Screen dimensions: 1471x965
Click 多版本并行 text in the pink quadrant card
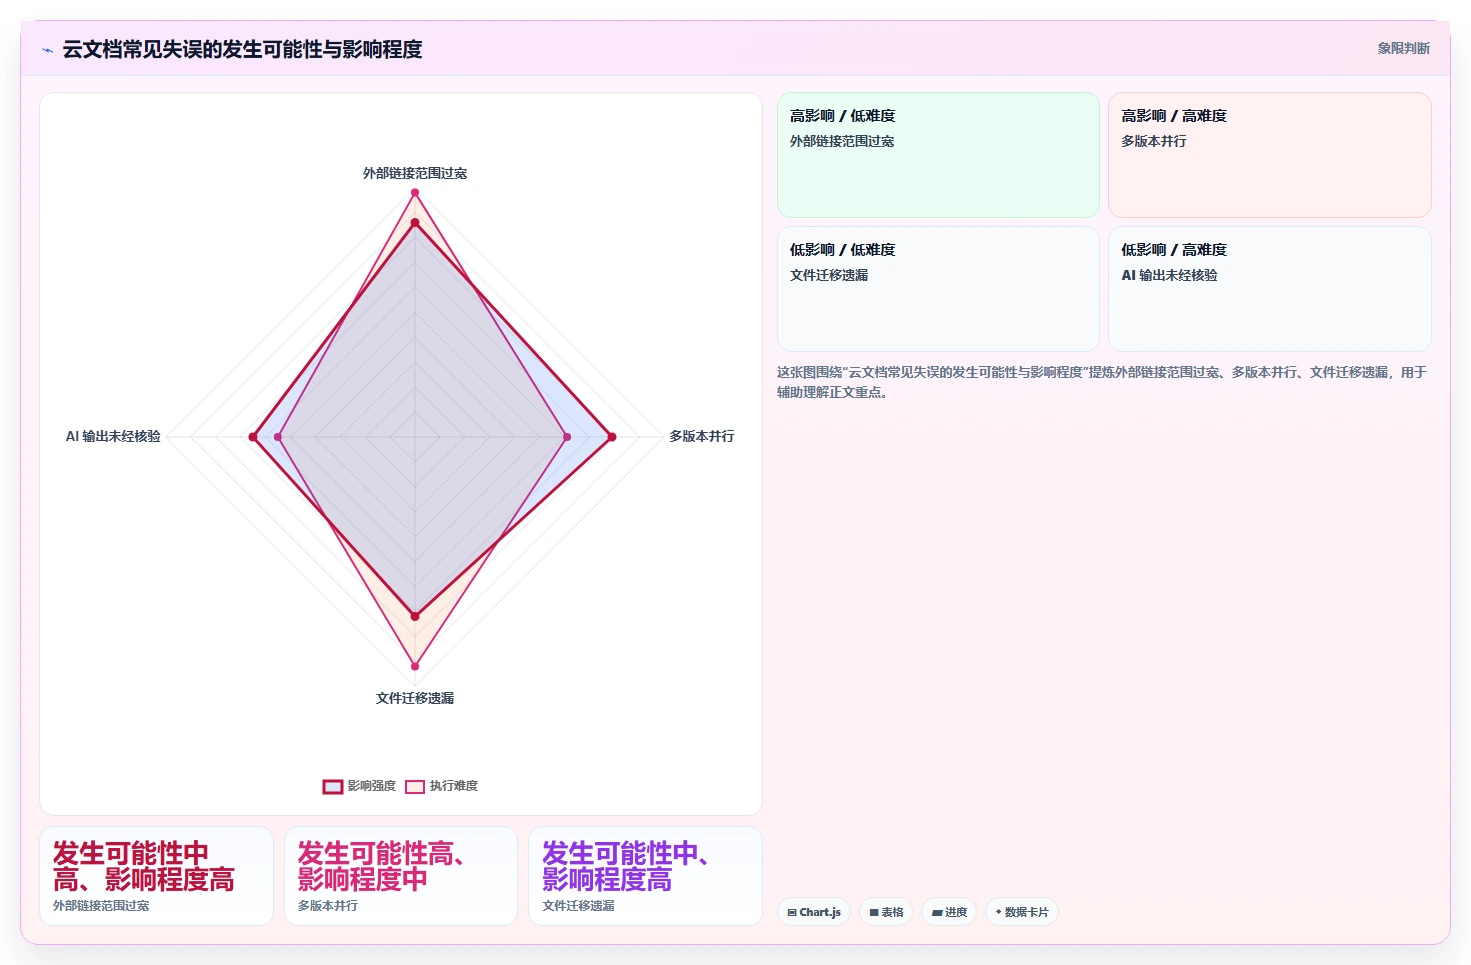pos(1154,141)
